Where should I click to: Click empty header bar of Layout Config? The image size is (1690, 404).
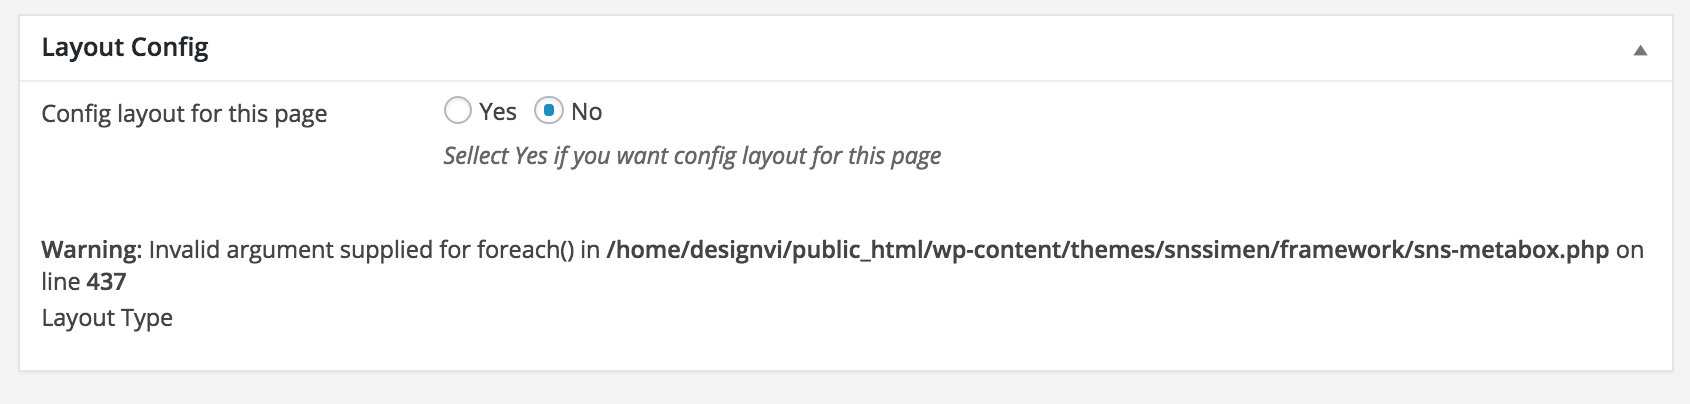pyautogui.click(x=900, y=48)
